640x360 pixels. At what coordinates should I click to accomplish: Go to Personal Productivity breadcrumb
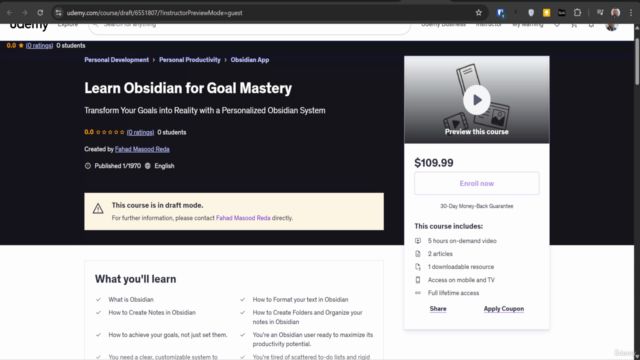[x=189, y=60]
